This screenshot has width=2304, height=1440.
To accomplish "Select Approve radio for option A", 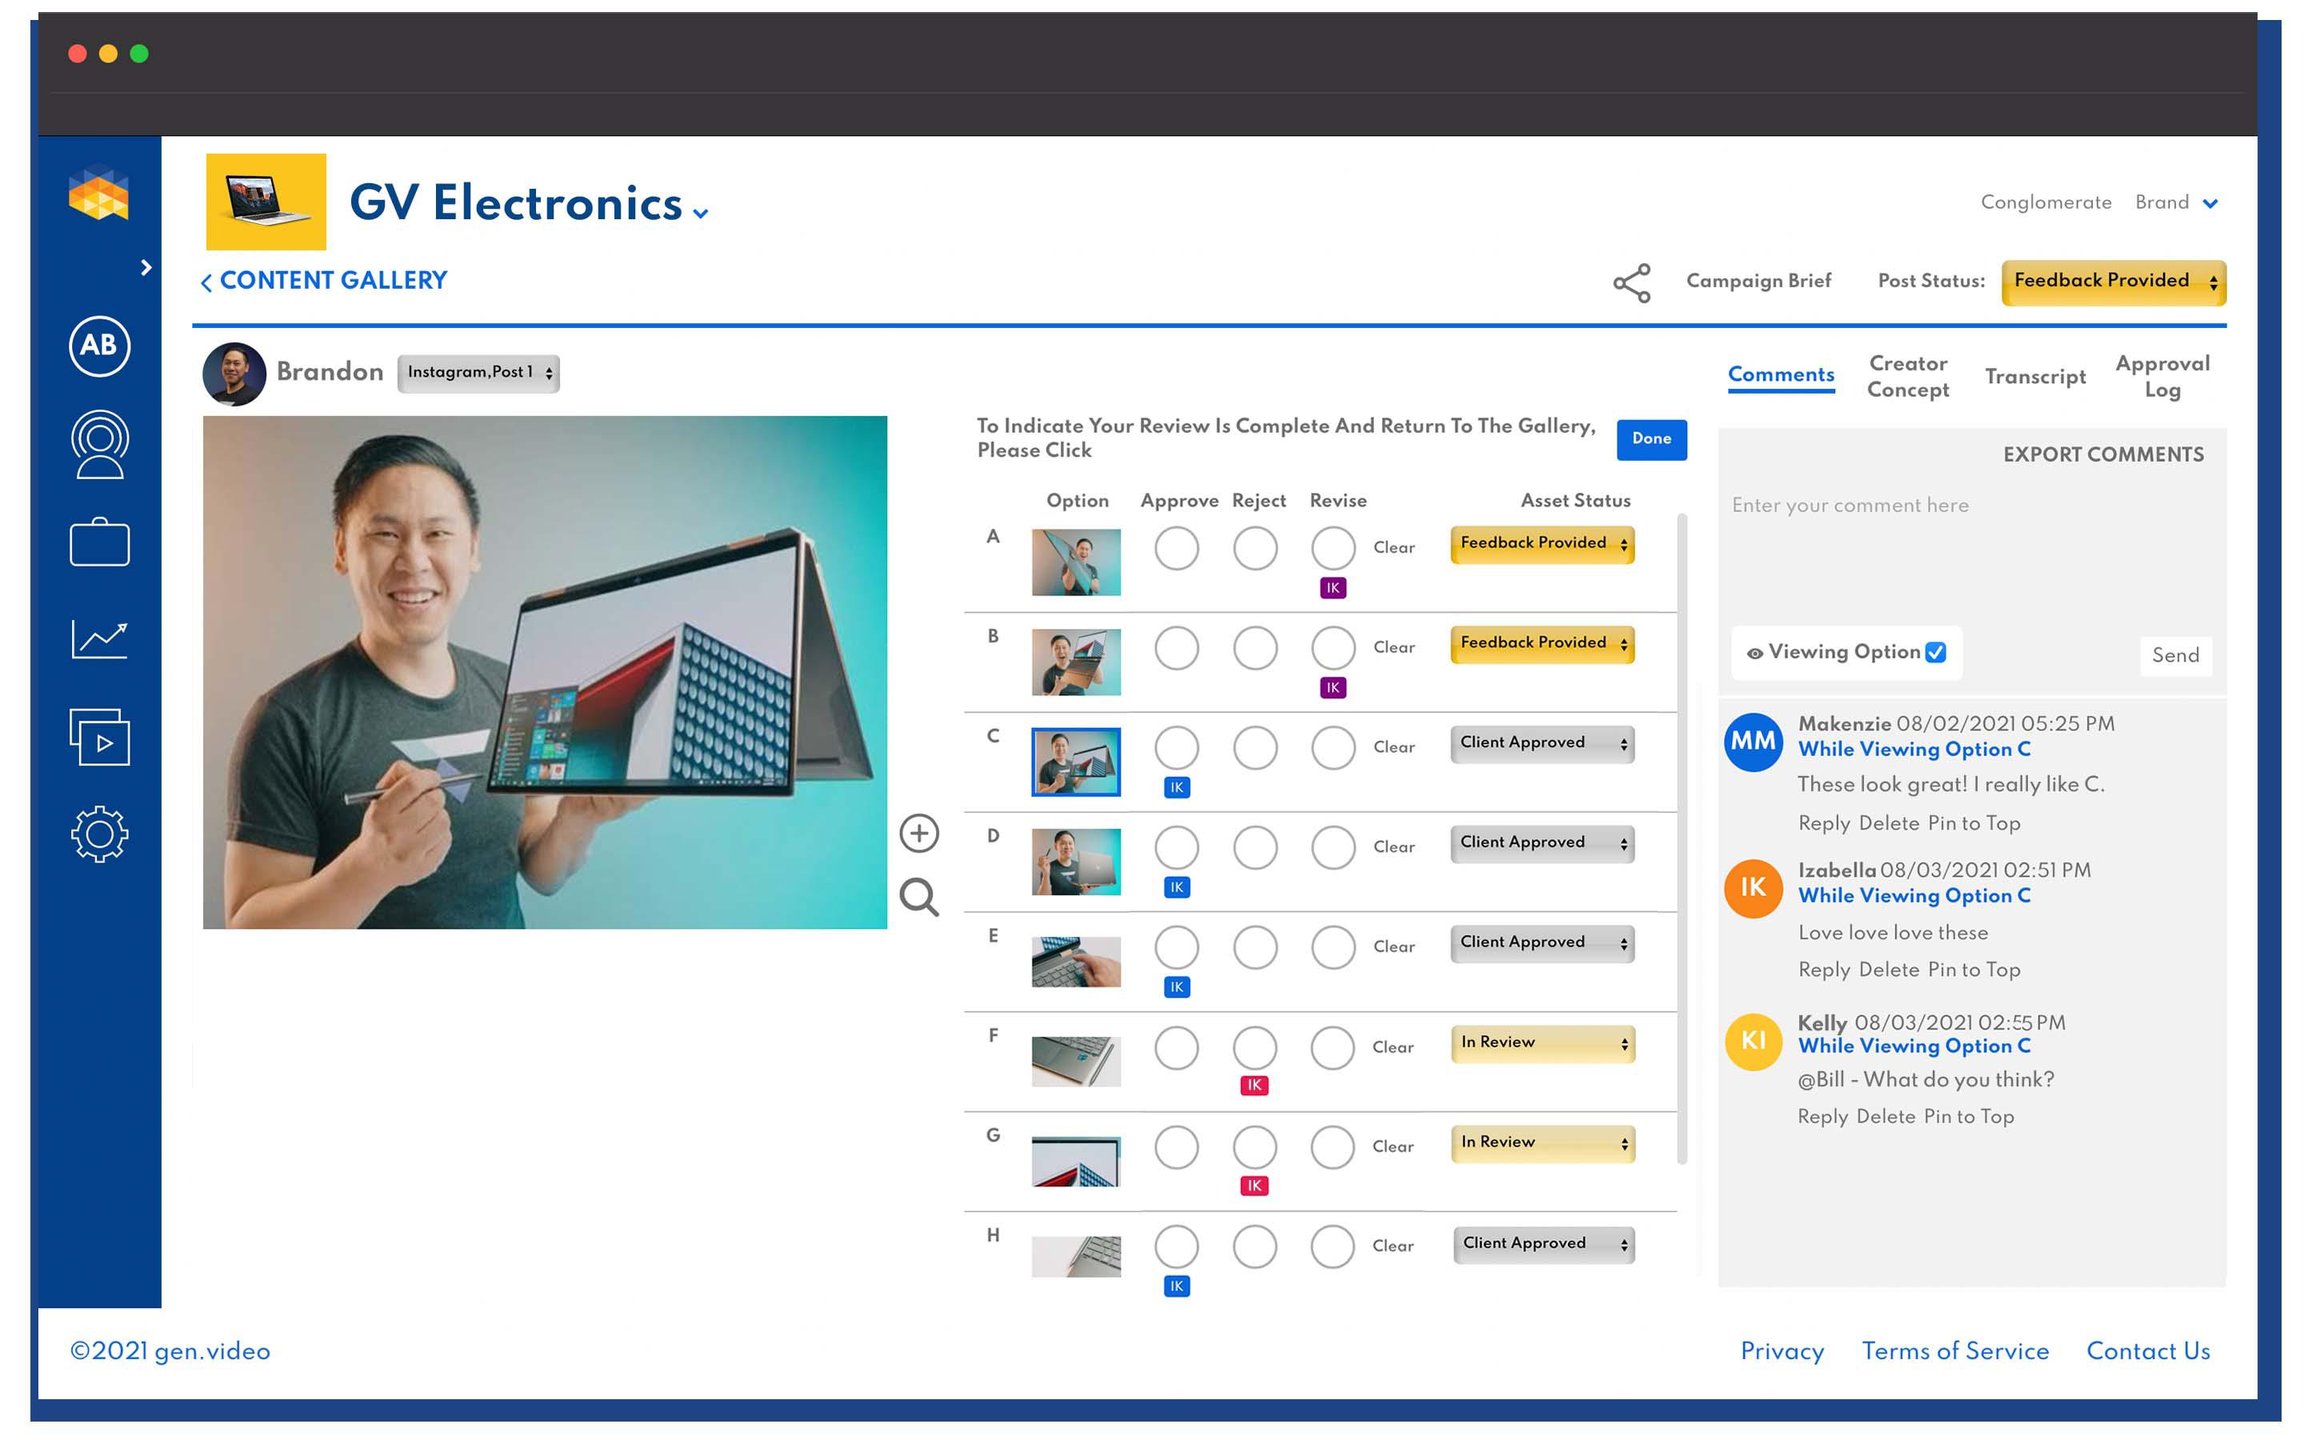I will pyautogui.click(x=1176, y=548).
